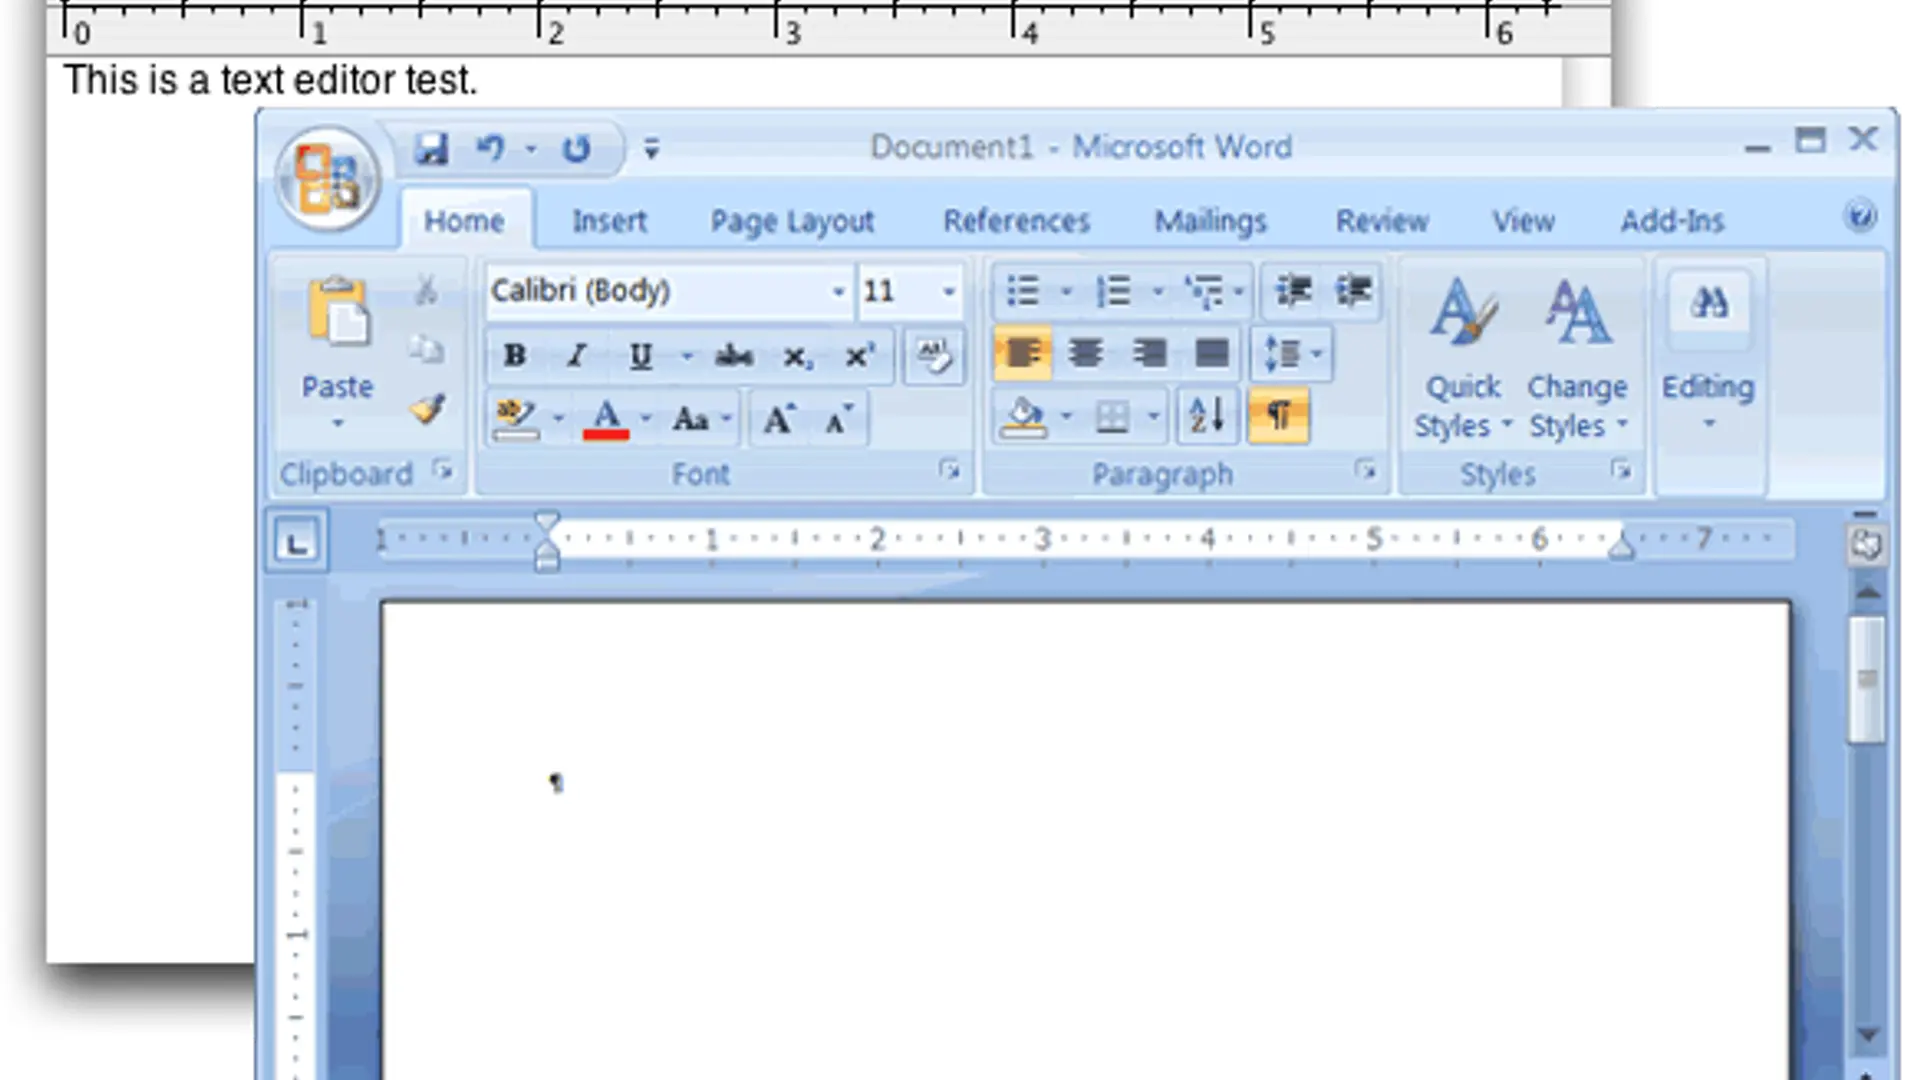Click the Grow Font icon
1920x1080 pixels.
click(779, 419)
